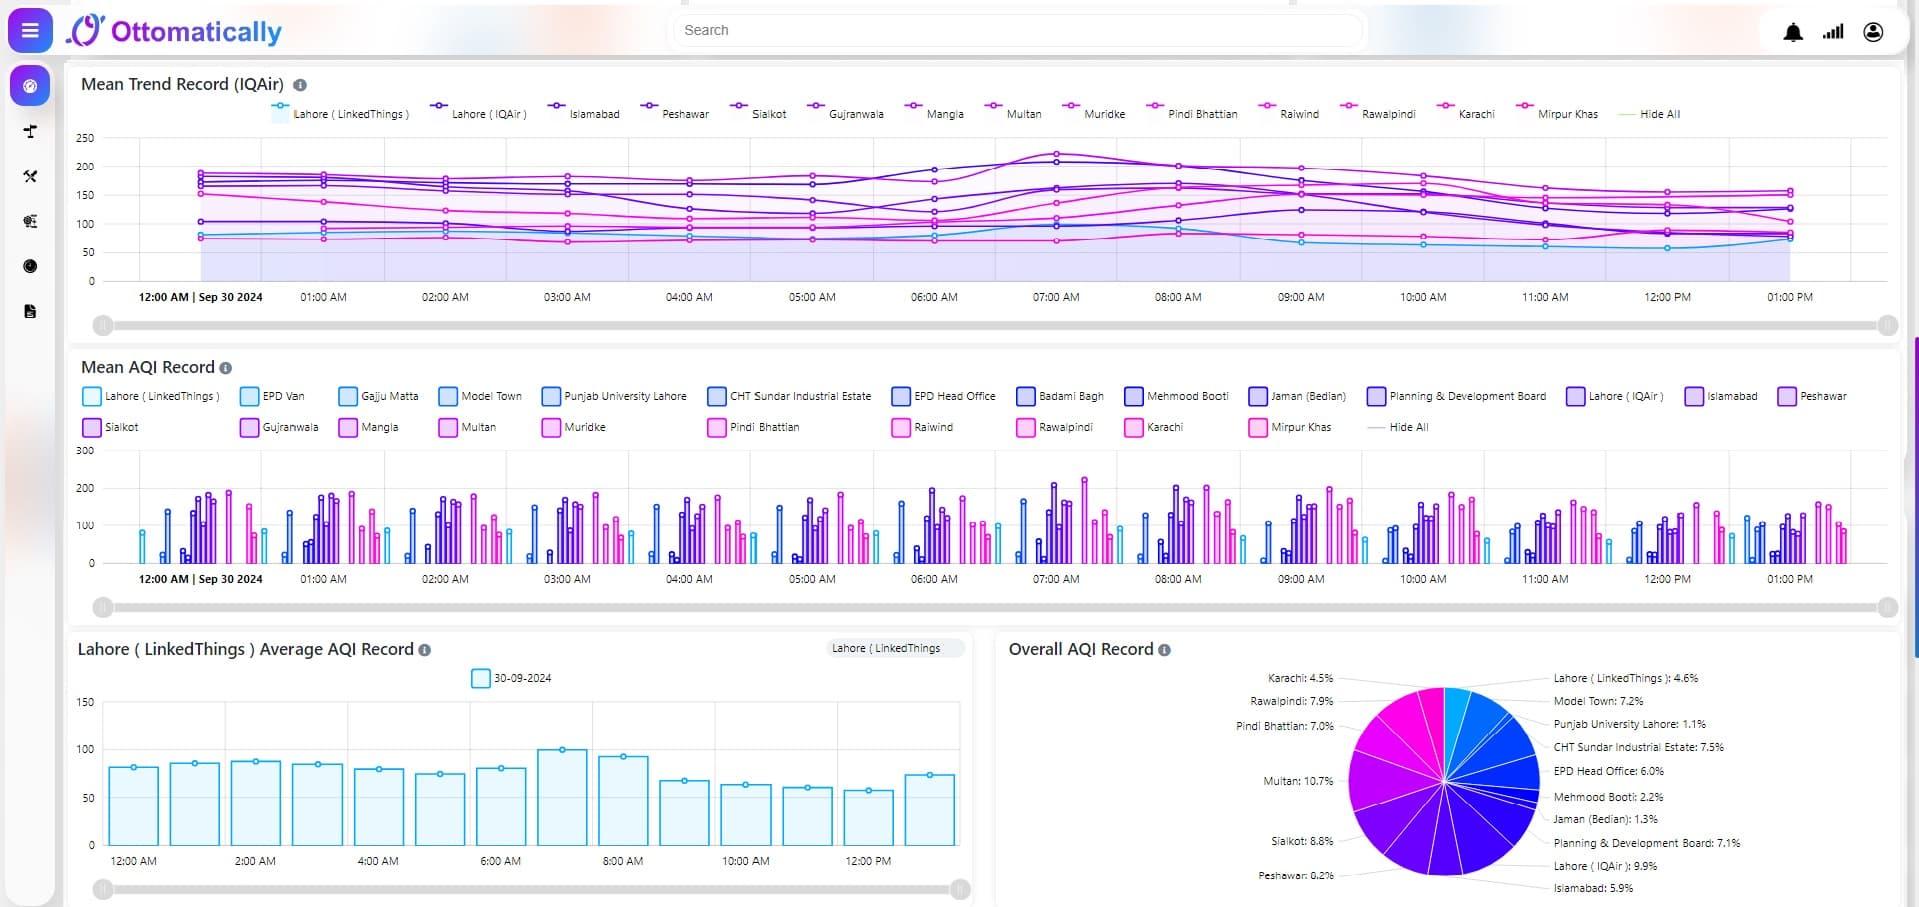Click right handle of Mean AQI range slider
The height and width of the screenshot is (907, 1919).
click(x=1888, y=607)
